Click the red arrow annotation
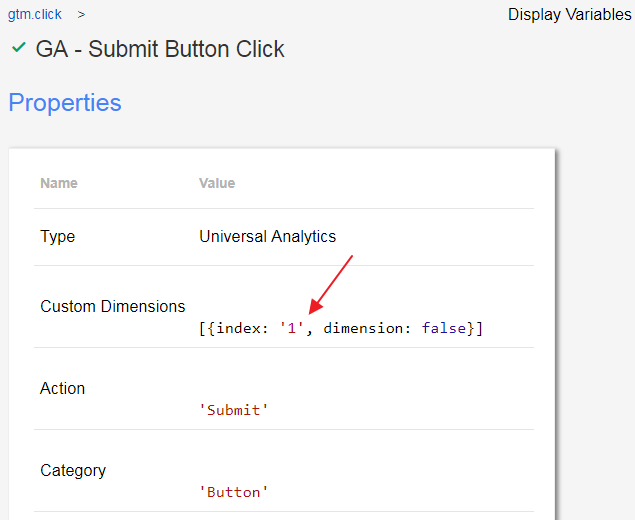This screenshot has width=635, height=520. tap(331, 283)
